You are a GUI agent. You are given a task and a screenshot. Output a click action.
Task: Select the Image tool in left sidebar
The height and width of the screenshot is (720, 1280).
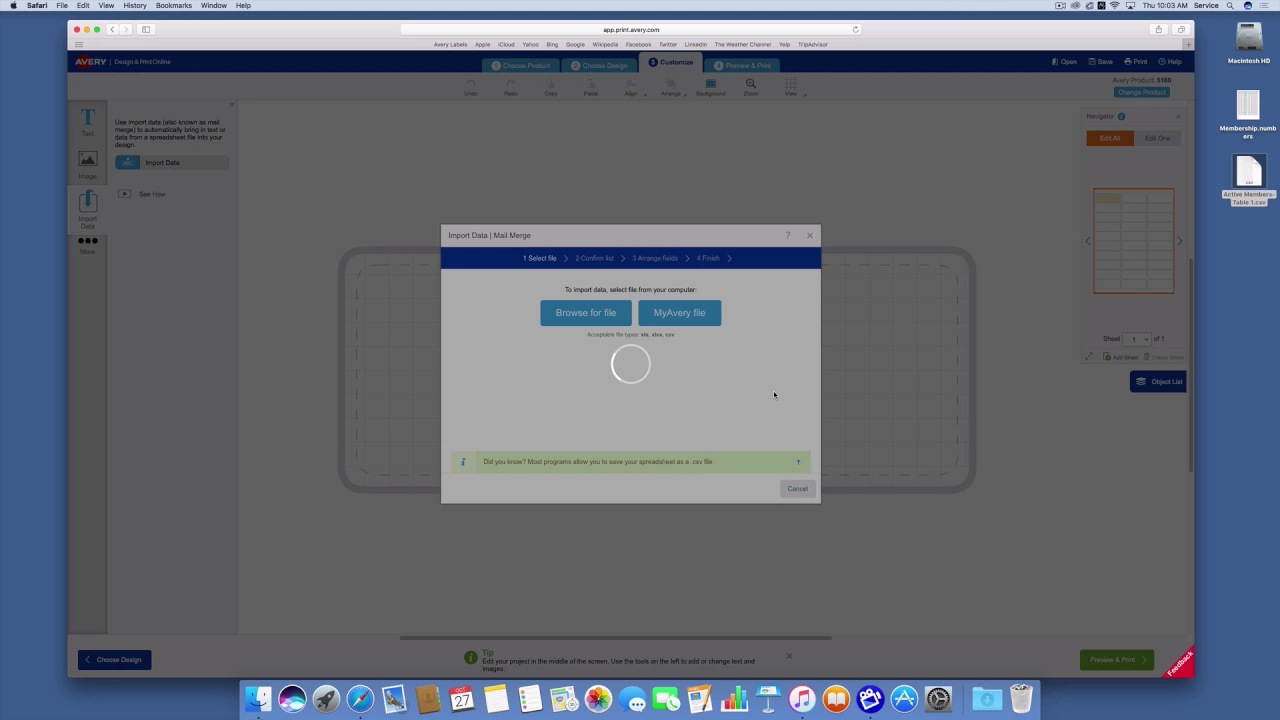tap(87, 165)
